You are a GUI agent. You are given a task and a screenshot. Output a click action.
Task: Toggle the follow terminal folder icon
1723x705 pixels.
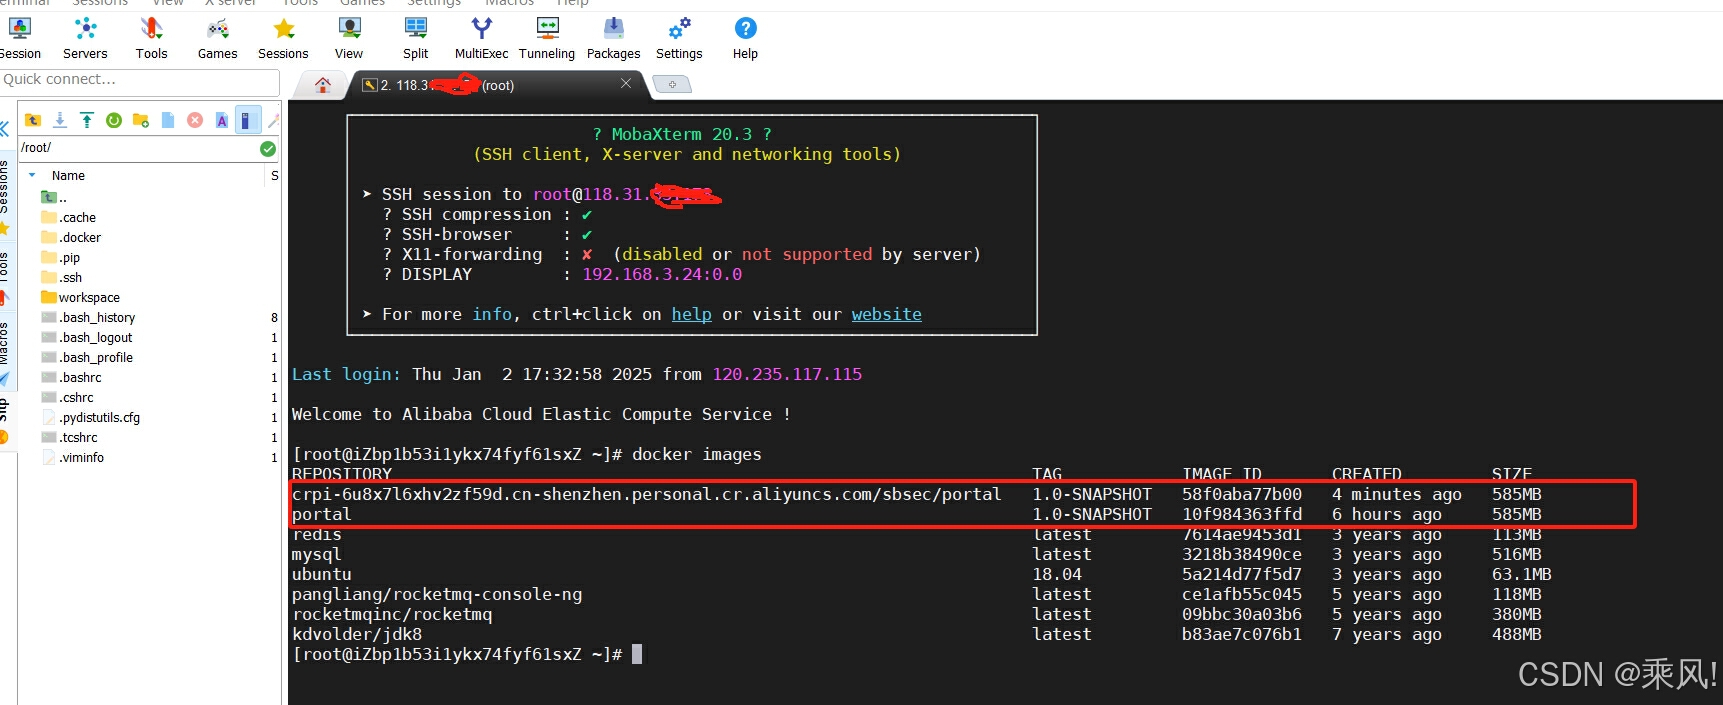[x=248, y=120]
